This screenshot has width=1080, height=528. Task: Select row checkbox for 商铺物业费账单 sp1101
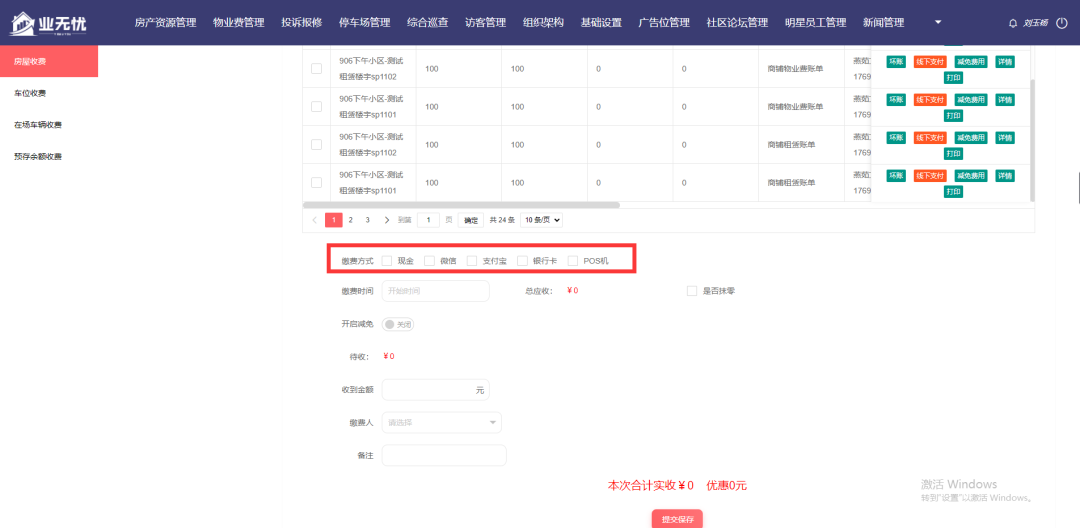tap(316, 107)
